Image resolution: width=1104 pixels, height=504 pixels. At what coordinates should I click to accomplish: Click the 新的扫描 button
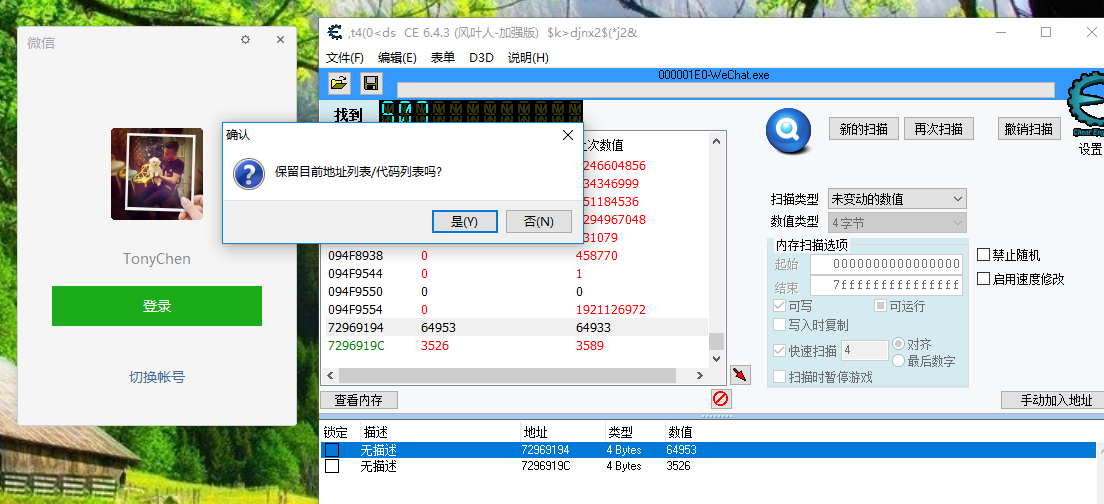(x=864, y=129)
